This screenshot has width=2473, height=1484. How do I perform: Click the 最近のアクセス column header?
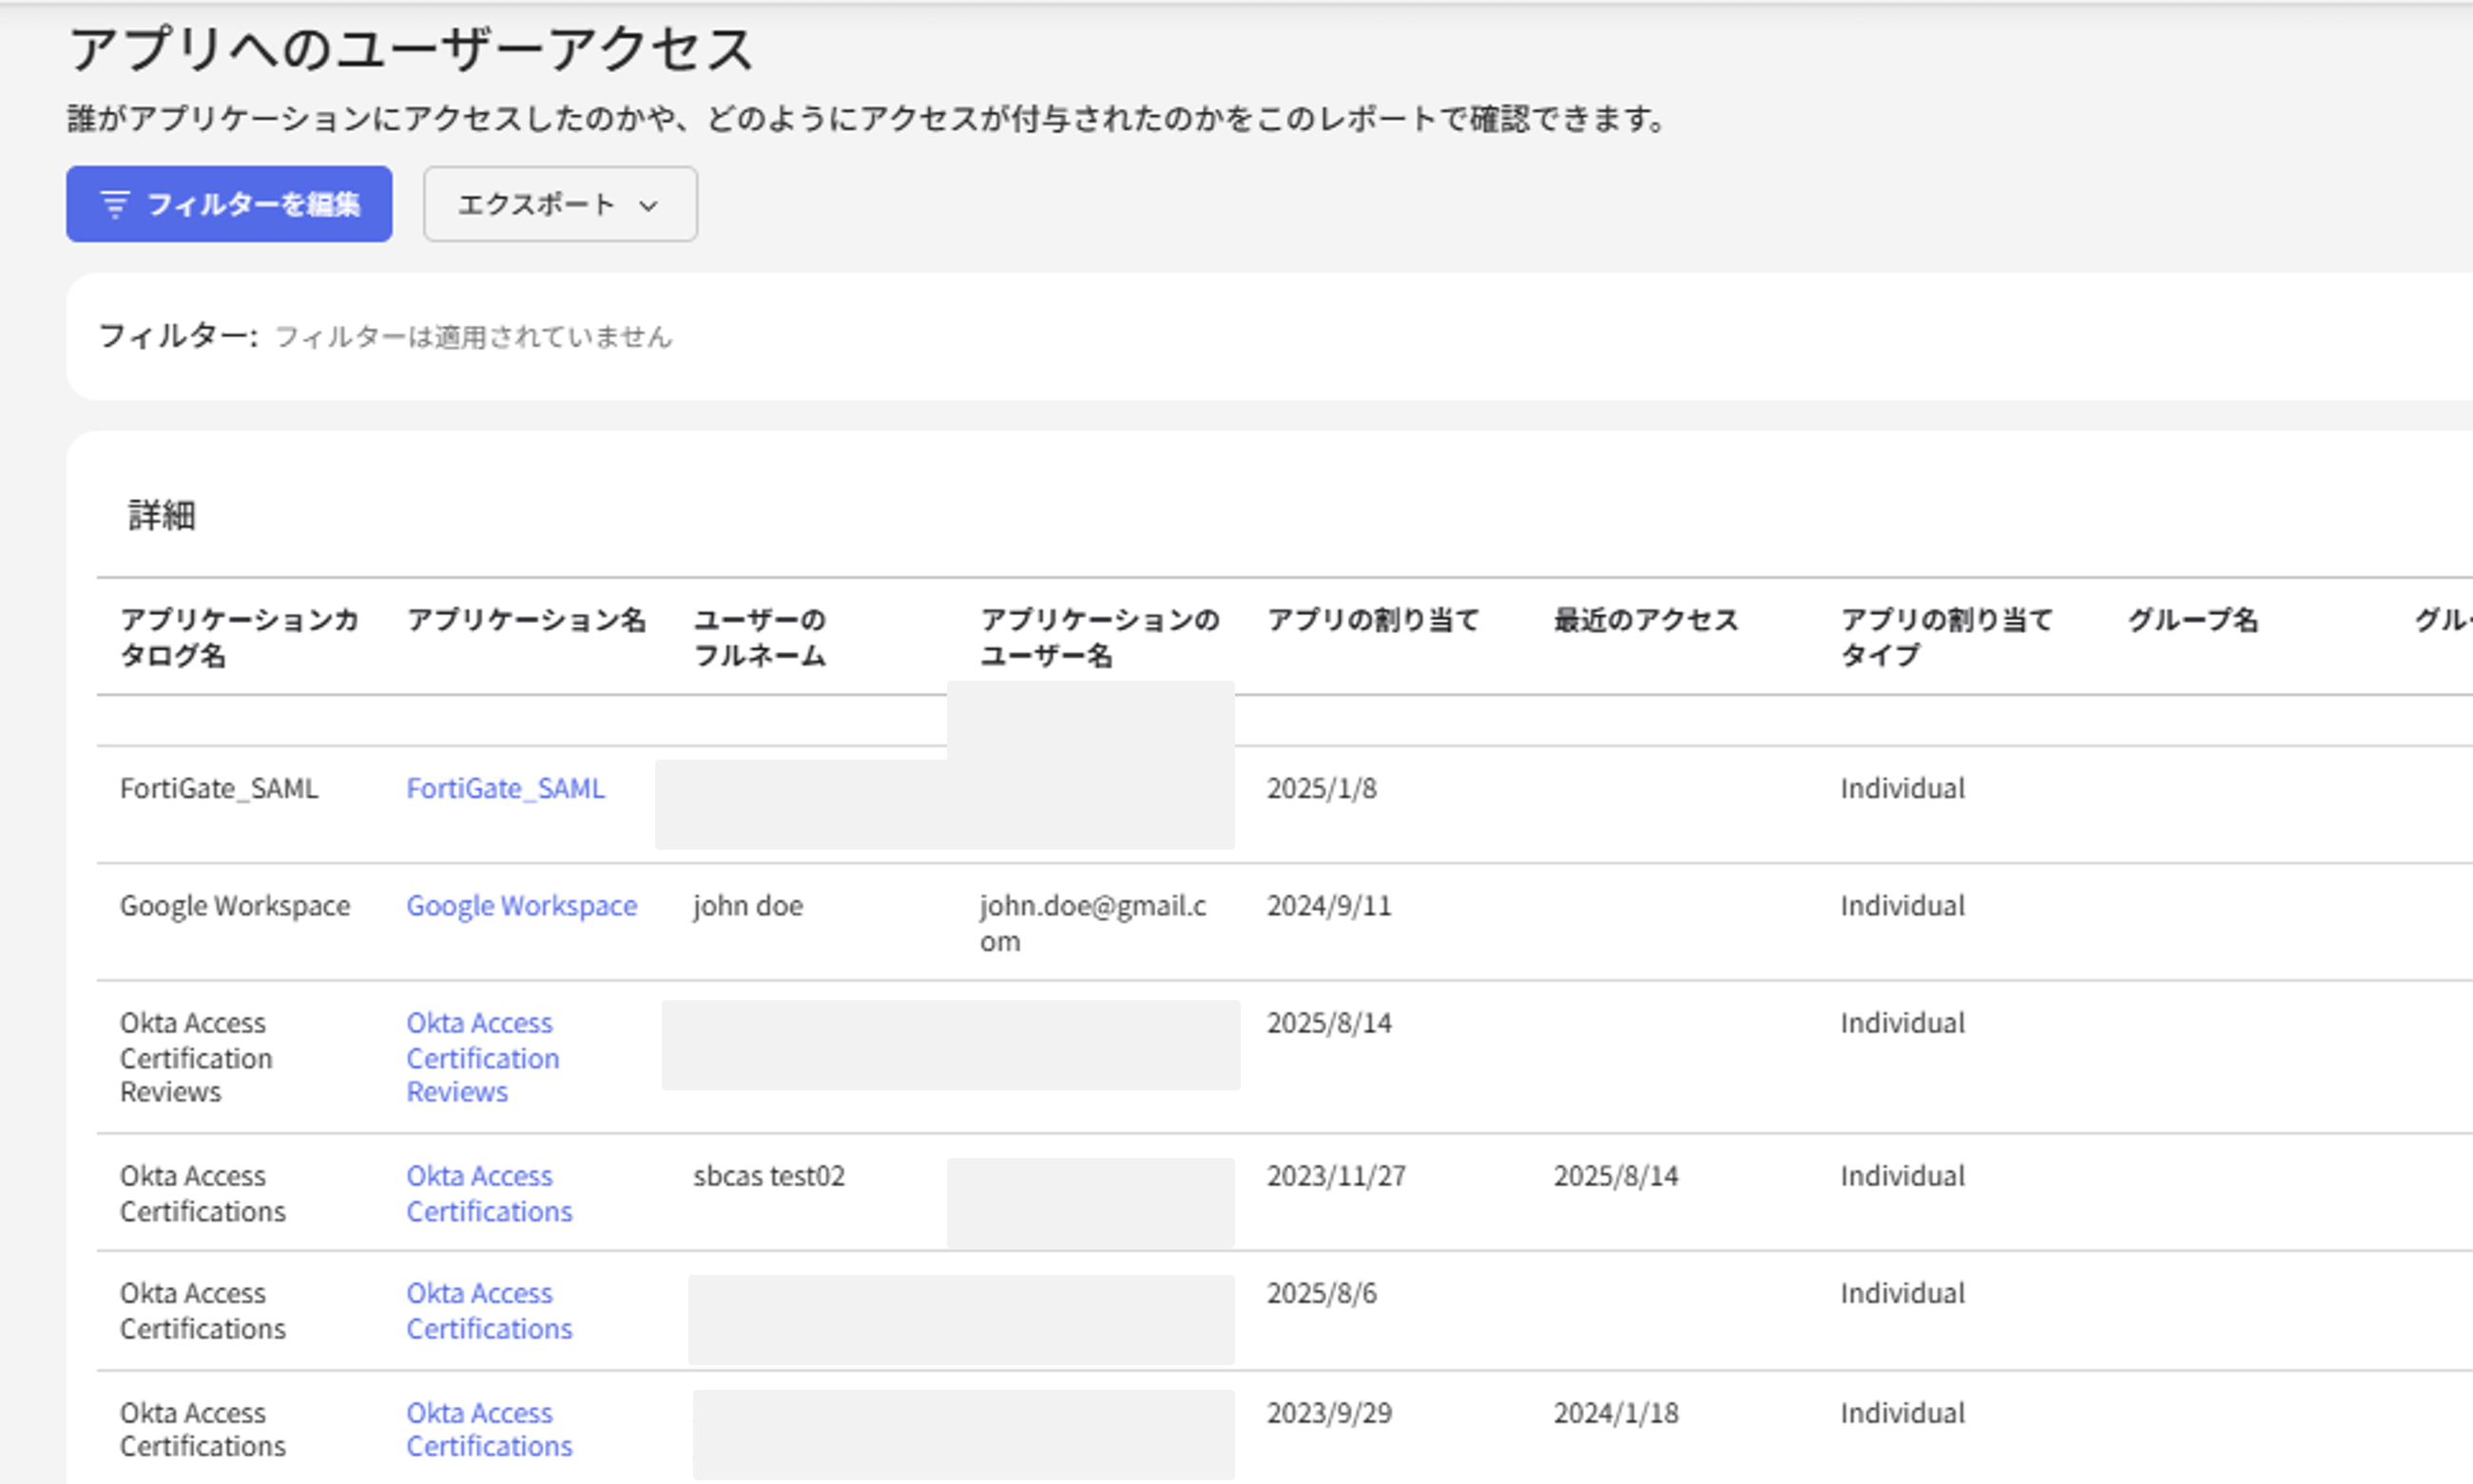click(x=1646, y=620)
